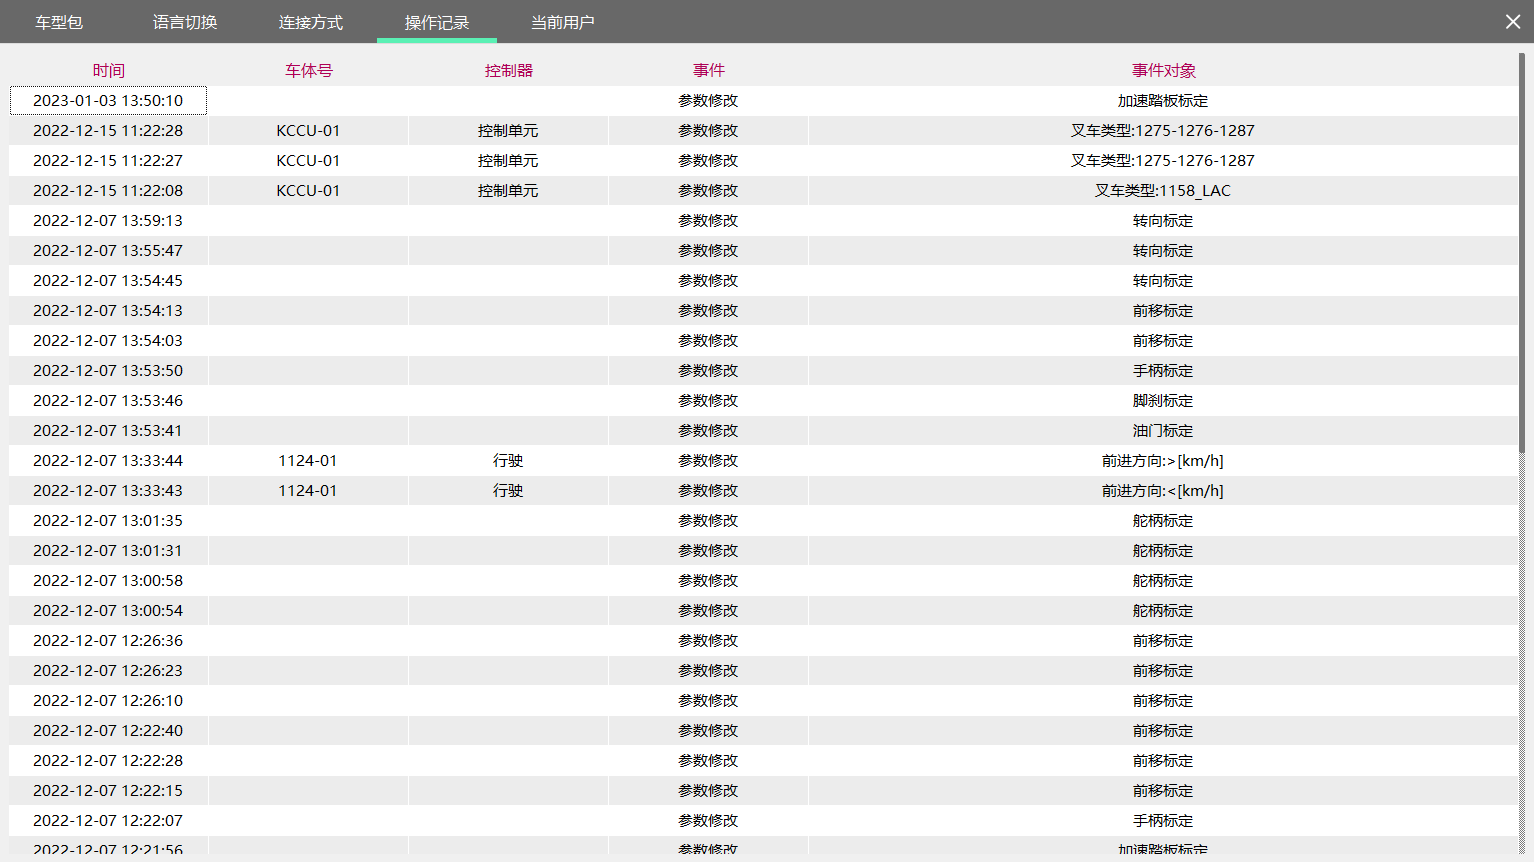This screenshot has width=1534, height=862.
Task: Select the 2023-01-03 13:50:10 time cell
Action: point(108,100)
